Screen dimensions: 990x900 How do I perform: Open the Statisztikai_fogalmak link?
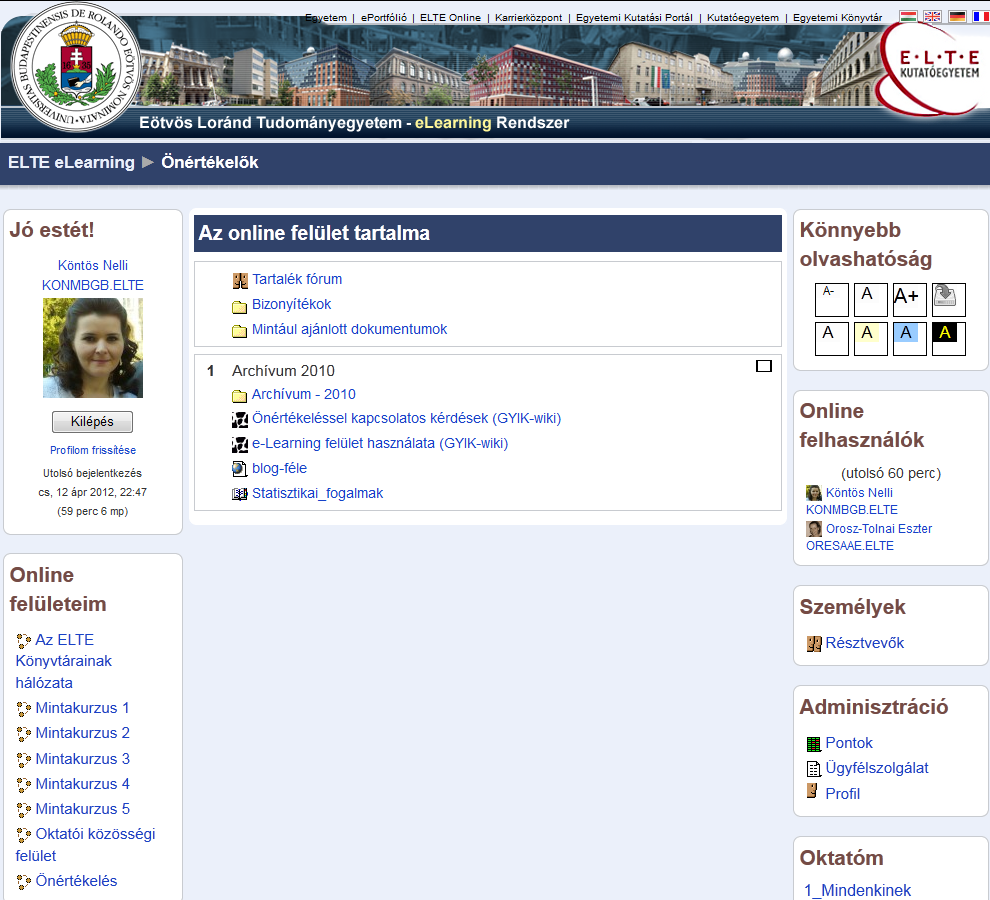[x=318, y=493]
